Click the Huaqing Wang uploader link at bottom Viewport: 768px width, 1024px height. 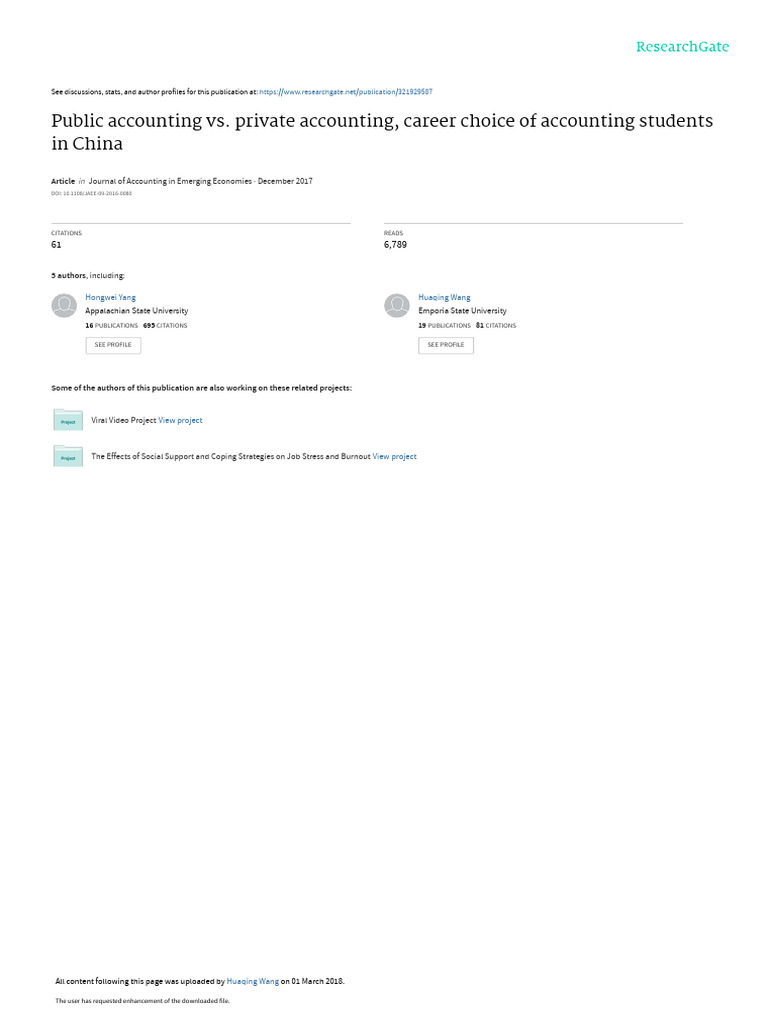pyautogui.click(x=253, y=981)
